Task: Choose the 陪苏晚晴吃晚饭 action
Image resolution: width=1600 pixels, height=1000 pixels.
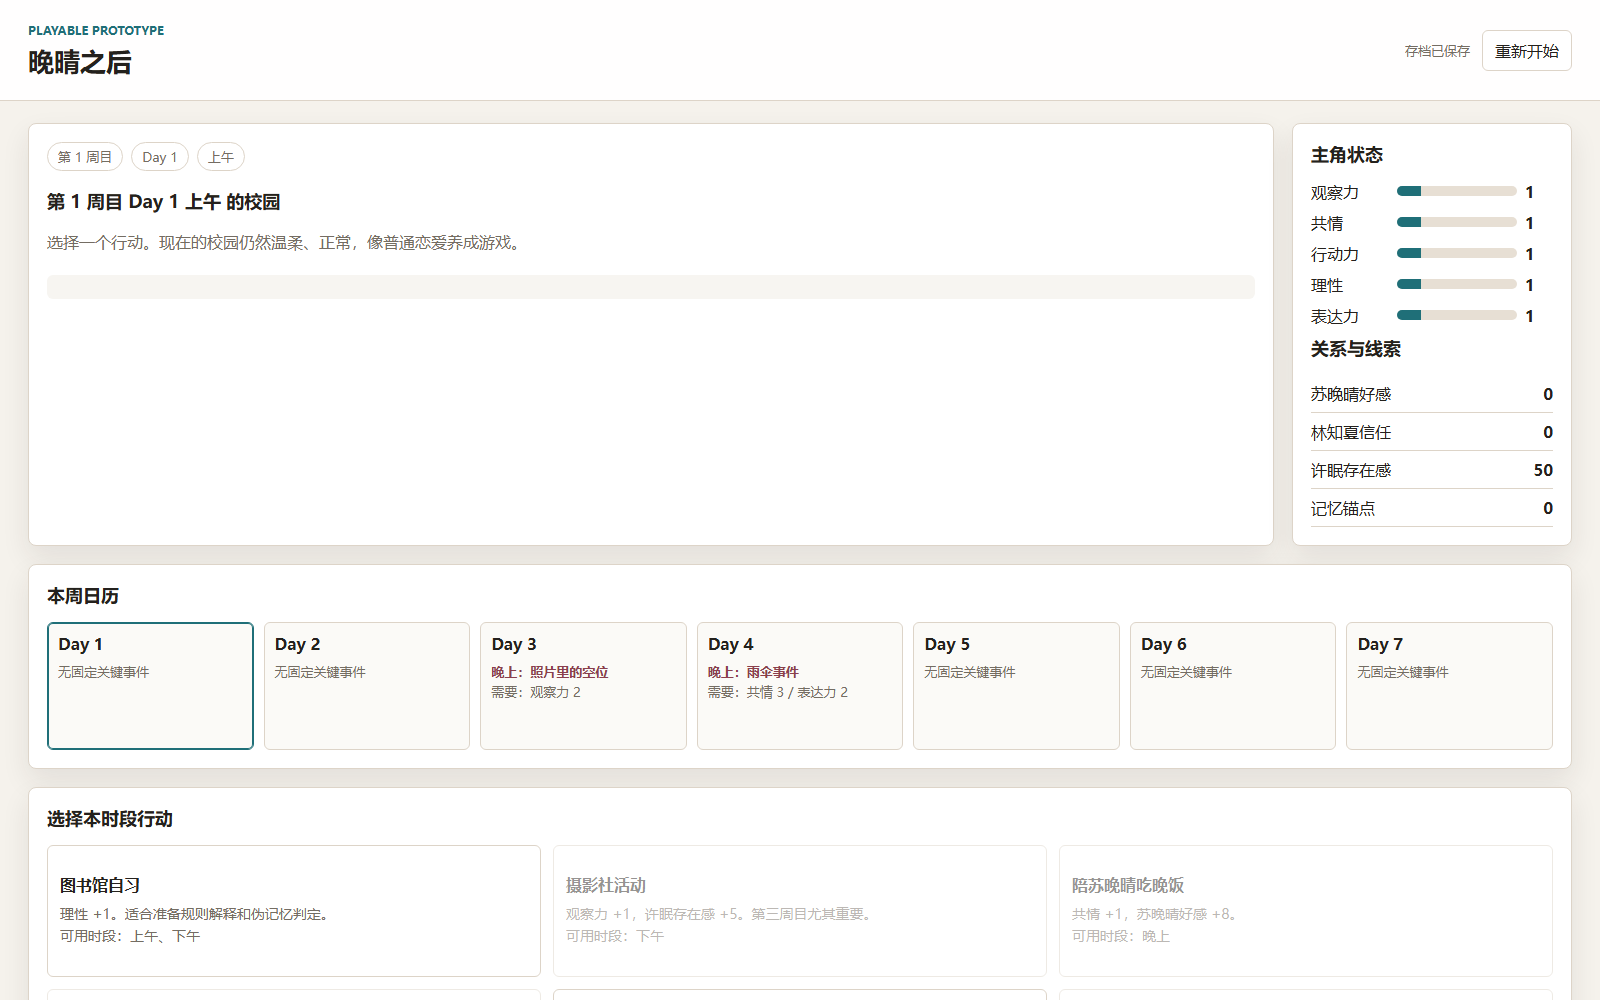Action: pos(1306,911)
